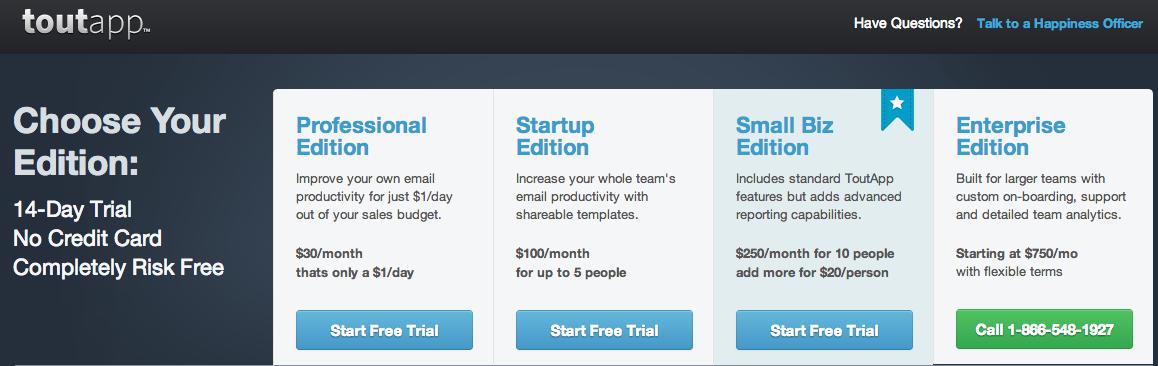Viewport: 1158px width, 366px height.
Task: Open Talk to a Happiness Officer link
Action: (x=1060, y=24)
